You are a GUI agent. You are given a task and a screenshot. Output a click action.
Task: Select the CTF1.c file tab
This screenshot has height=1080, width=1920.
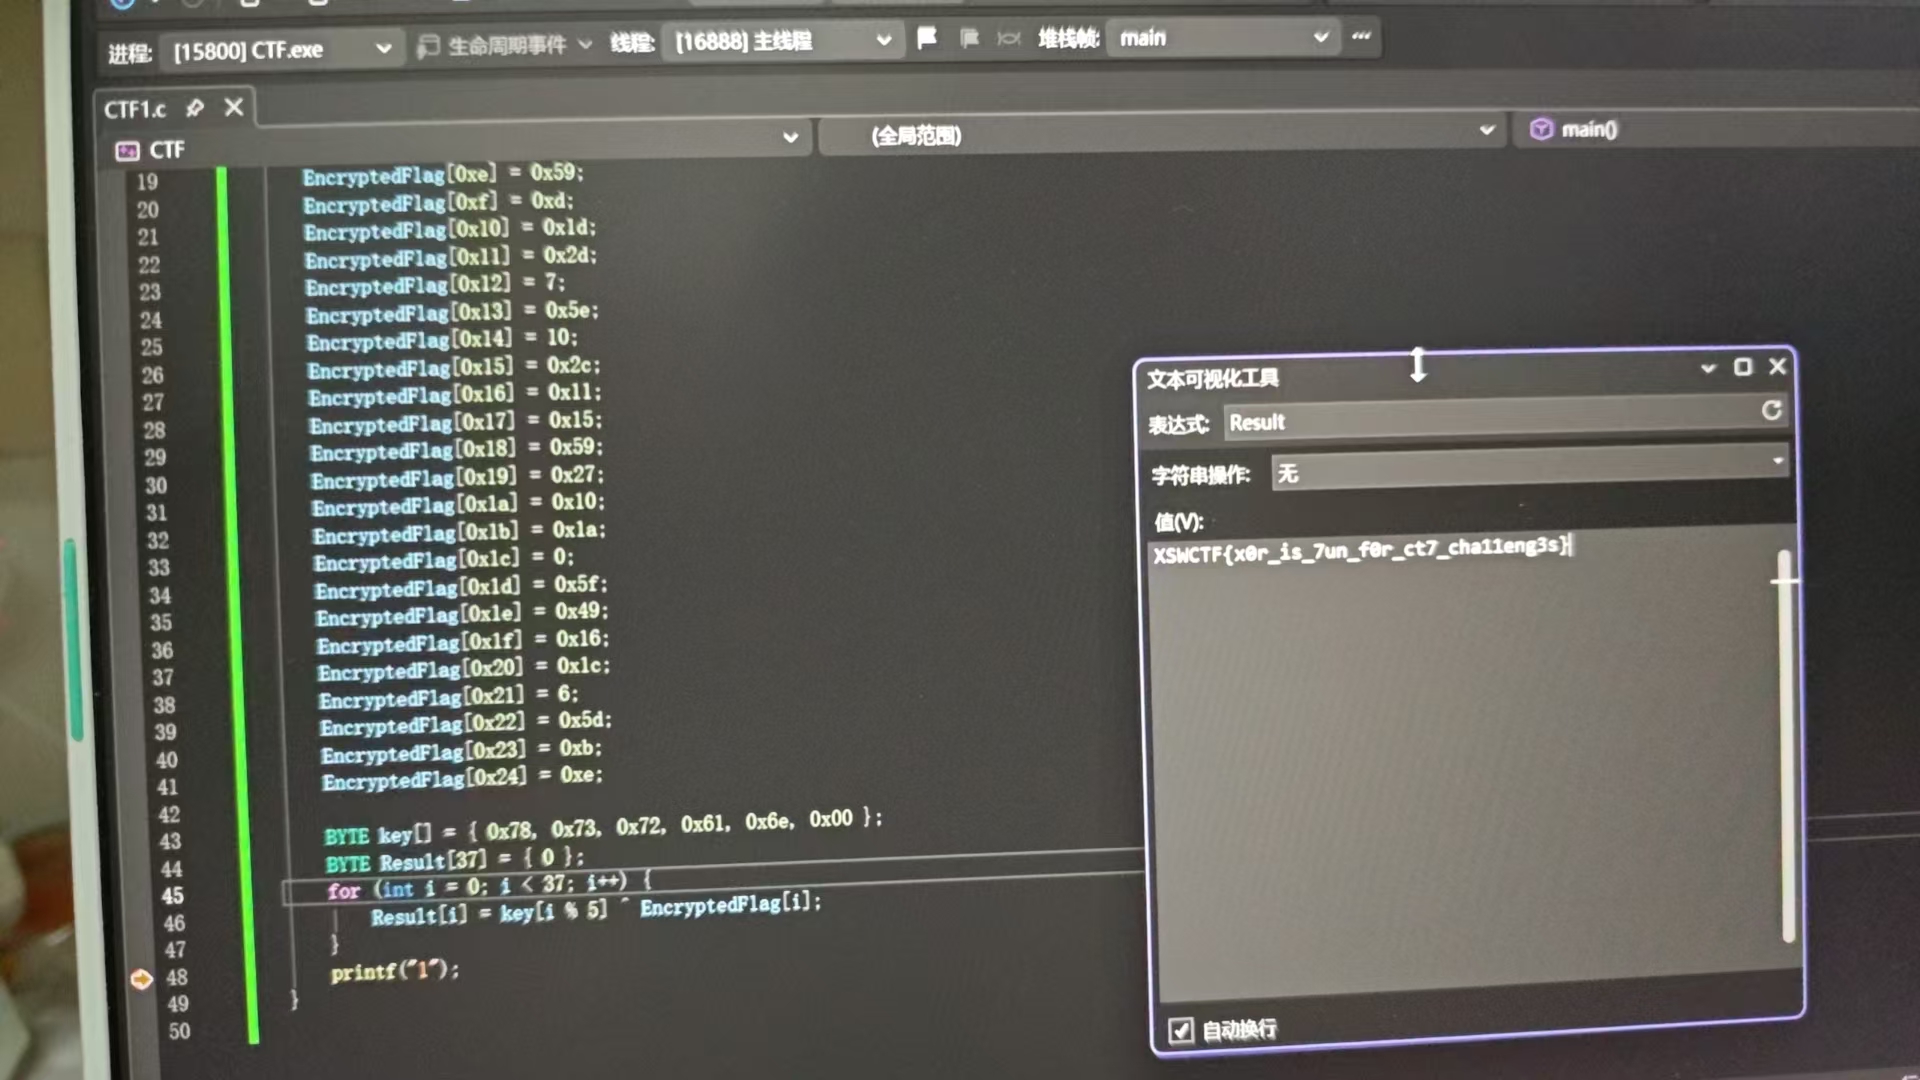pyautogui.click(x=135, y=109)
